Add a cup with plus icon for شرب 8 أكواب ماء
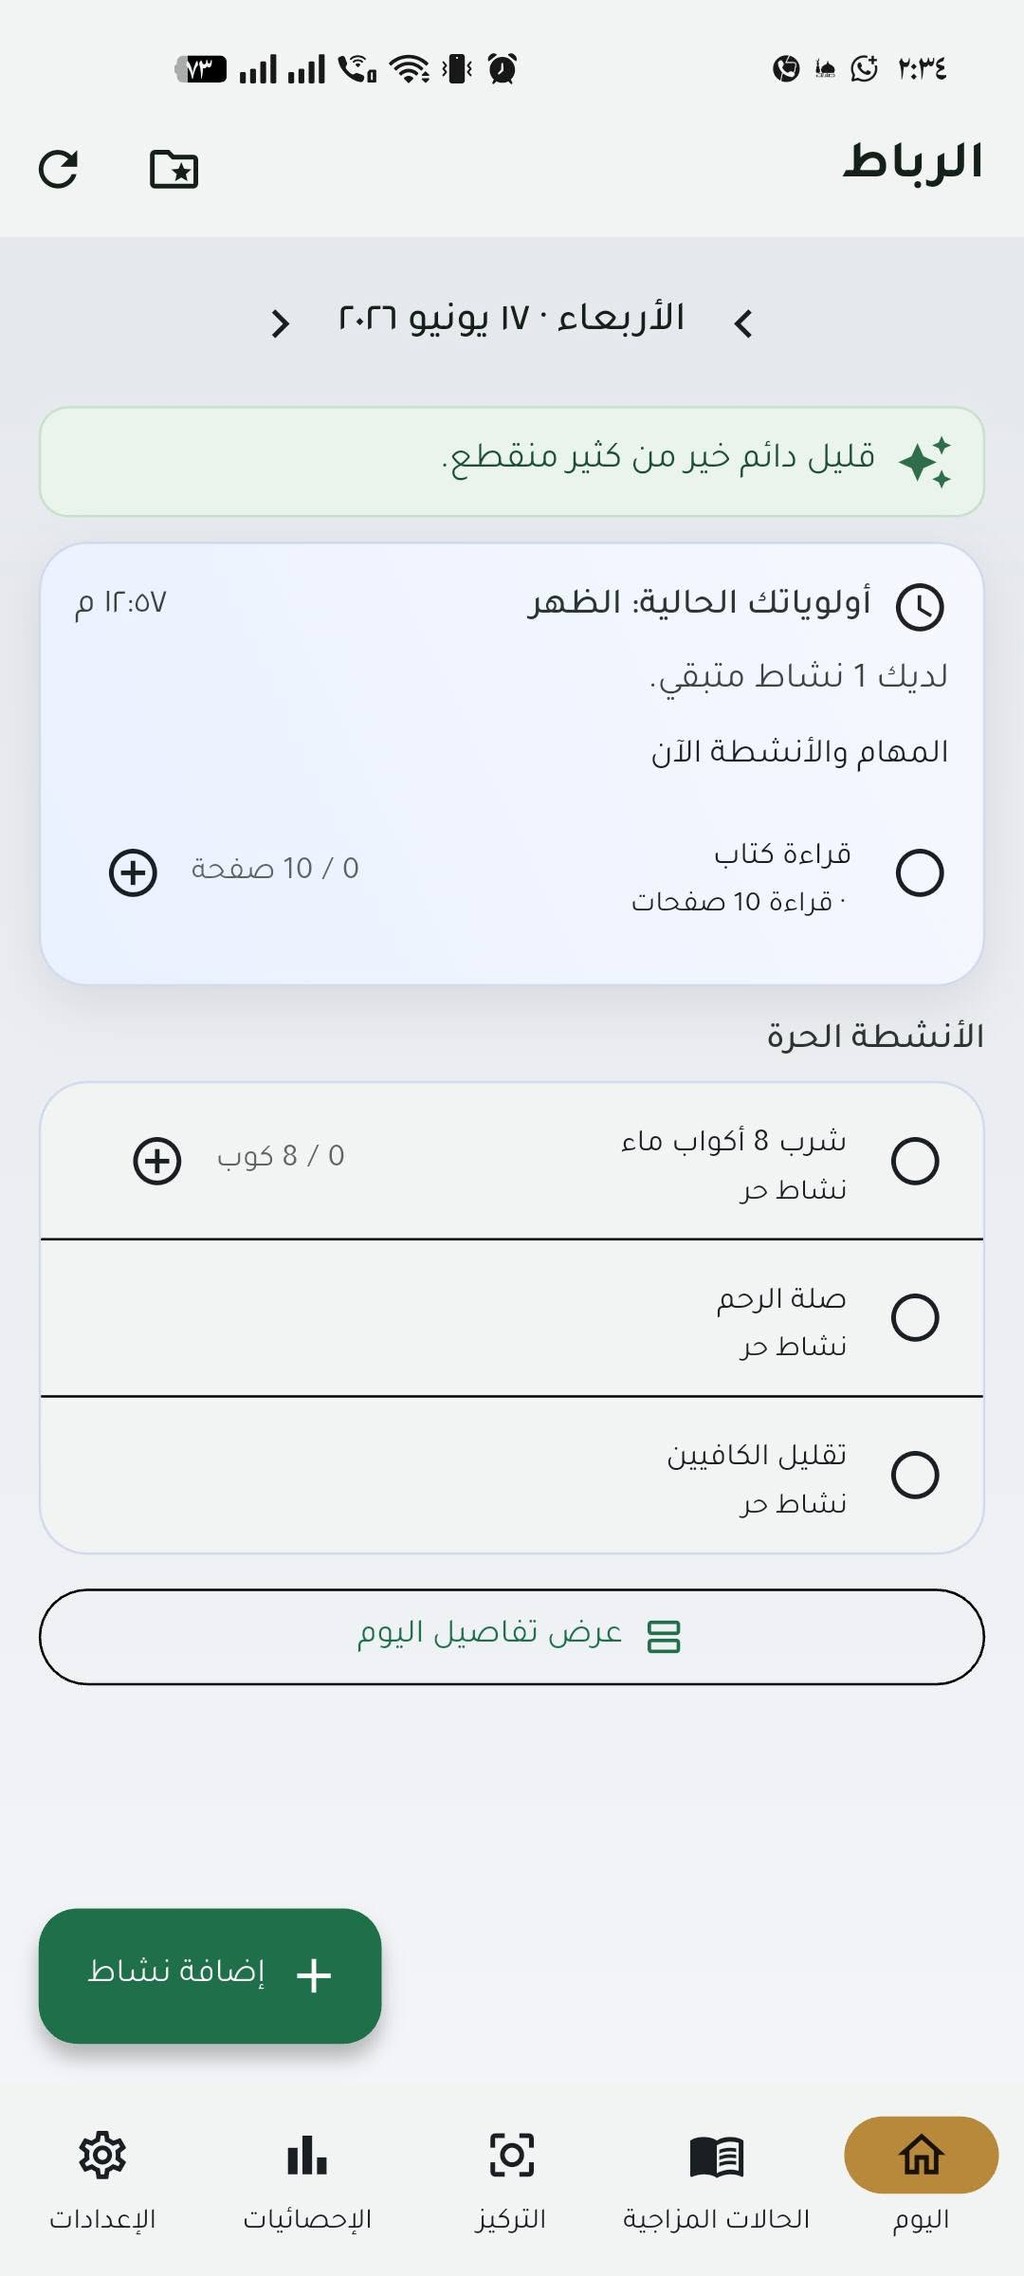This screenshot has width=1024, height=2276. (x=157, y=1160)
